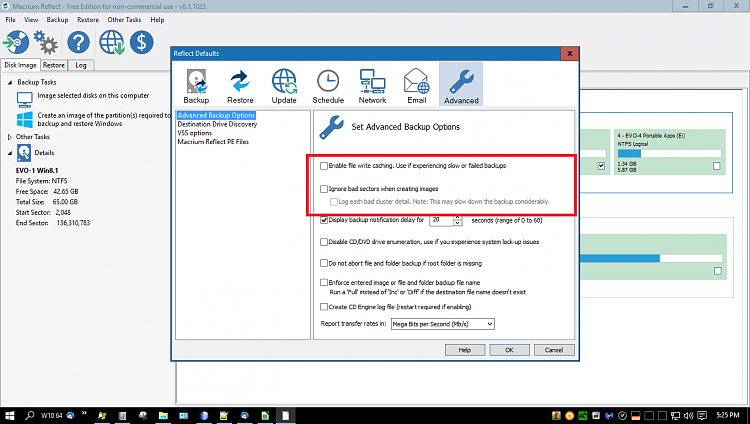Select the Disk Image tab
Screen dimensions: 750x424
click(x=21, y=65)
